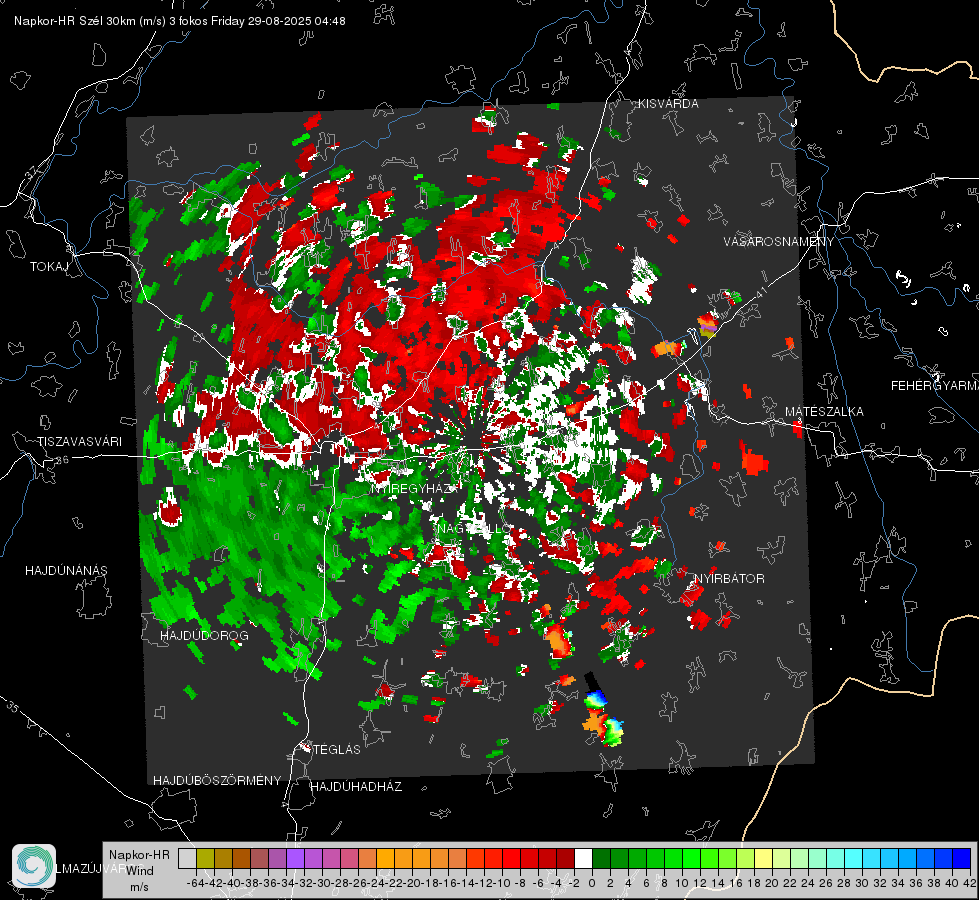Viewport: 979px width, 900px height.
Task: Click the -64 legend scale value
Action: click(x=196, y=883)
